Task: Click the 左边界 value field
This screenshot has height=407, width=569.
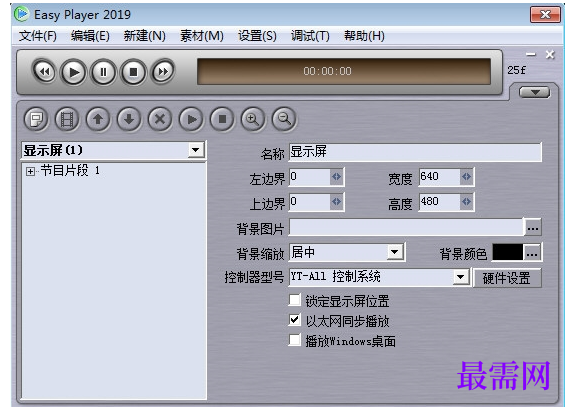Action: coord(310,177)
